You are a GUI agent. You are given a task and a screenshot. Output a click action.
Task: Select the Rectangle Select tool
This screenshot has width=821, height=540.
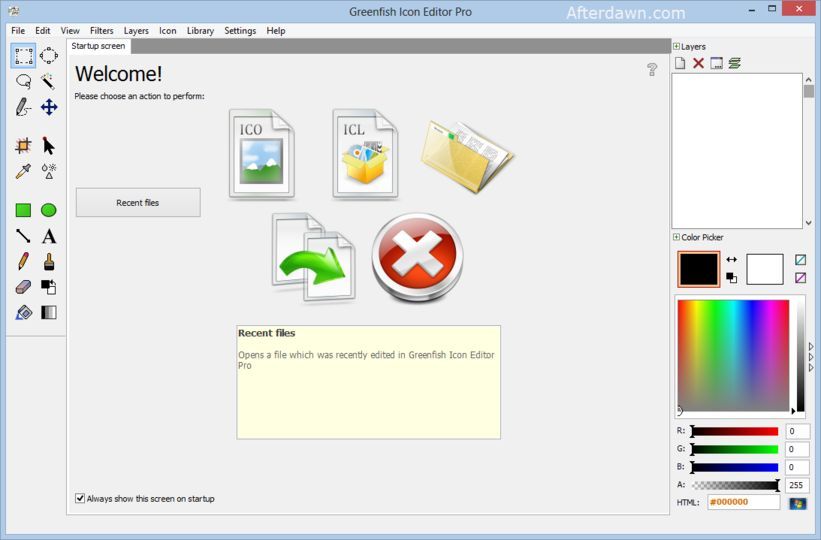click(x=24, y=56)
